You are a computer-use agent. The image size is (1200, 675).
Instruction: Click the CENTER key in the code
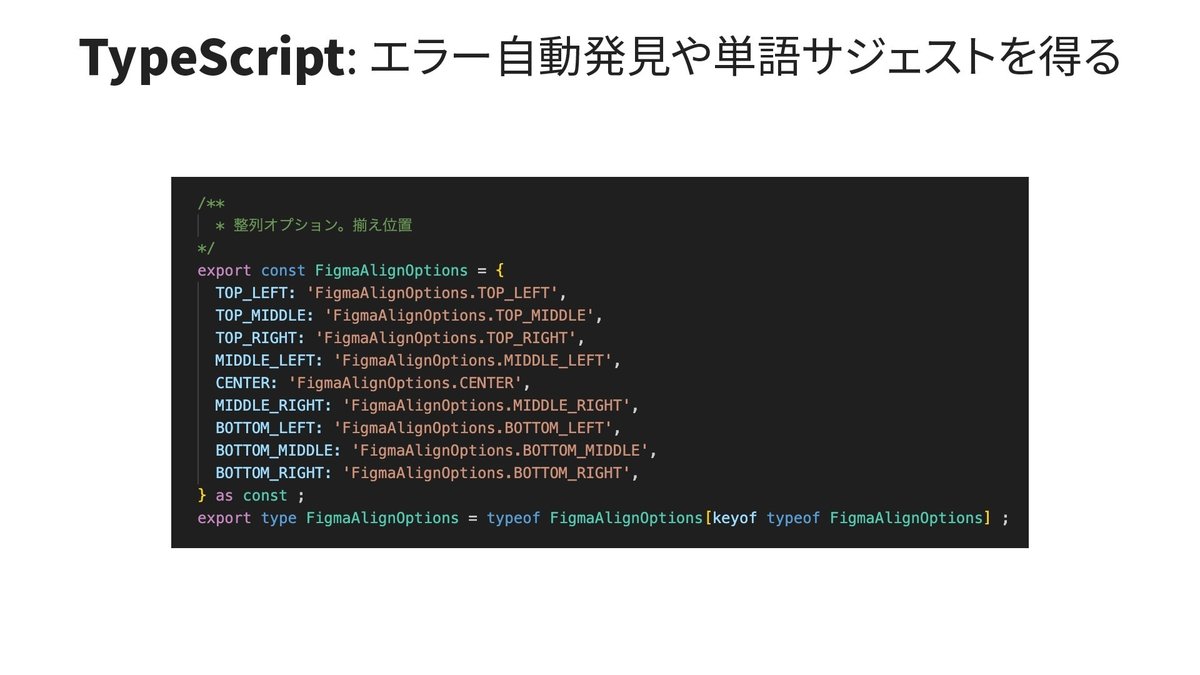click(x=245, y=383)
